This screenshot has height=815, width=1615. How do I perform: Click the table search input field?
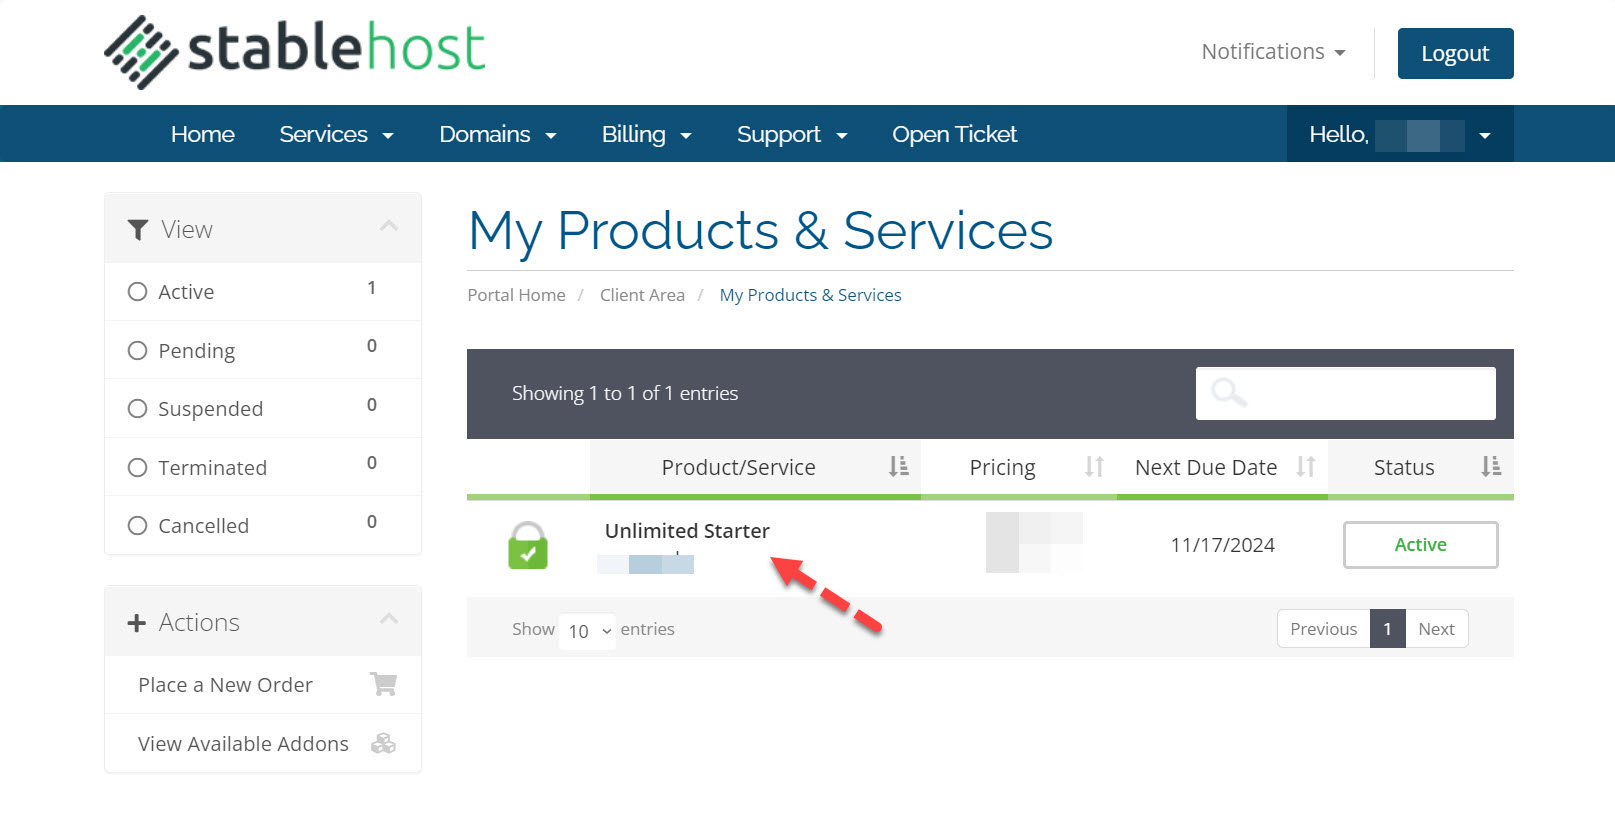(x=1346, y=393)
